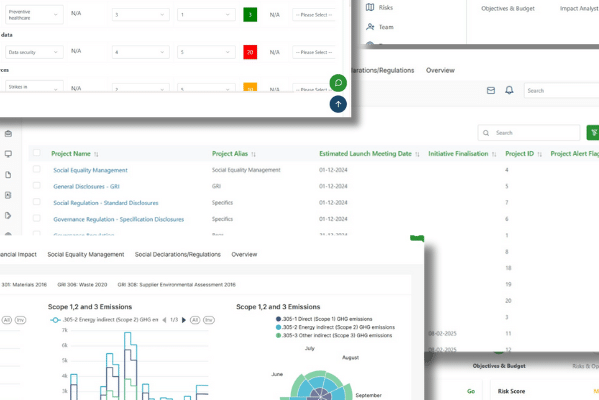Switch to Overview tab next to Social Declarations/Regulations
This screenshot has height=400, width=599.
(244, 254)
